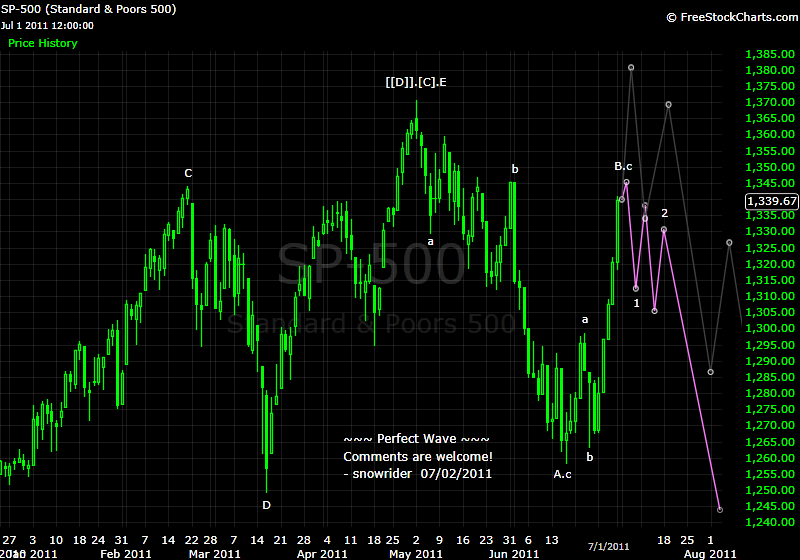Click the 1,300.00 price axis label
This screenshot has height=560, width=800.
pyautogui.click(x=770, y=328)
